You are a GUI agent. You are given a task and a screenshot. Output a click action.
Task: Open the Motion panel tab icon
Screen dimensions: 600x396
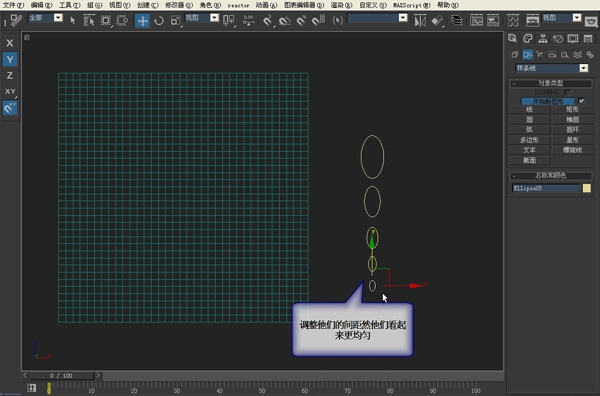click(558, 39)
